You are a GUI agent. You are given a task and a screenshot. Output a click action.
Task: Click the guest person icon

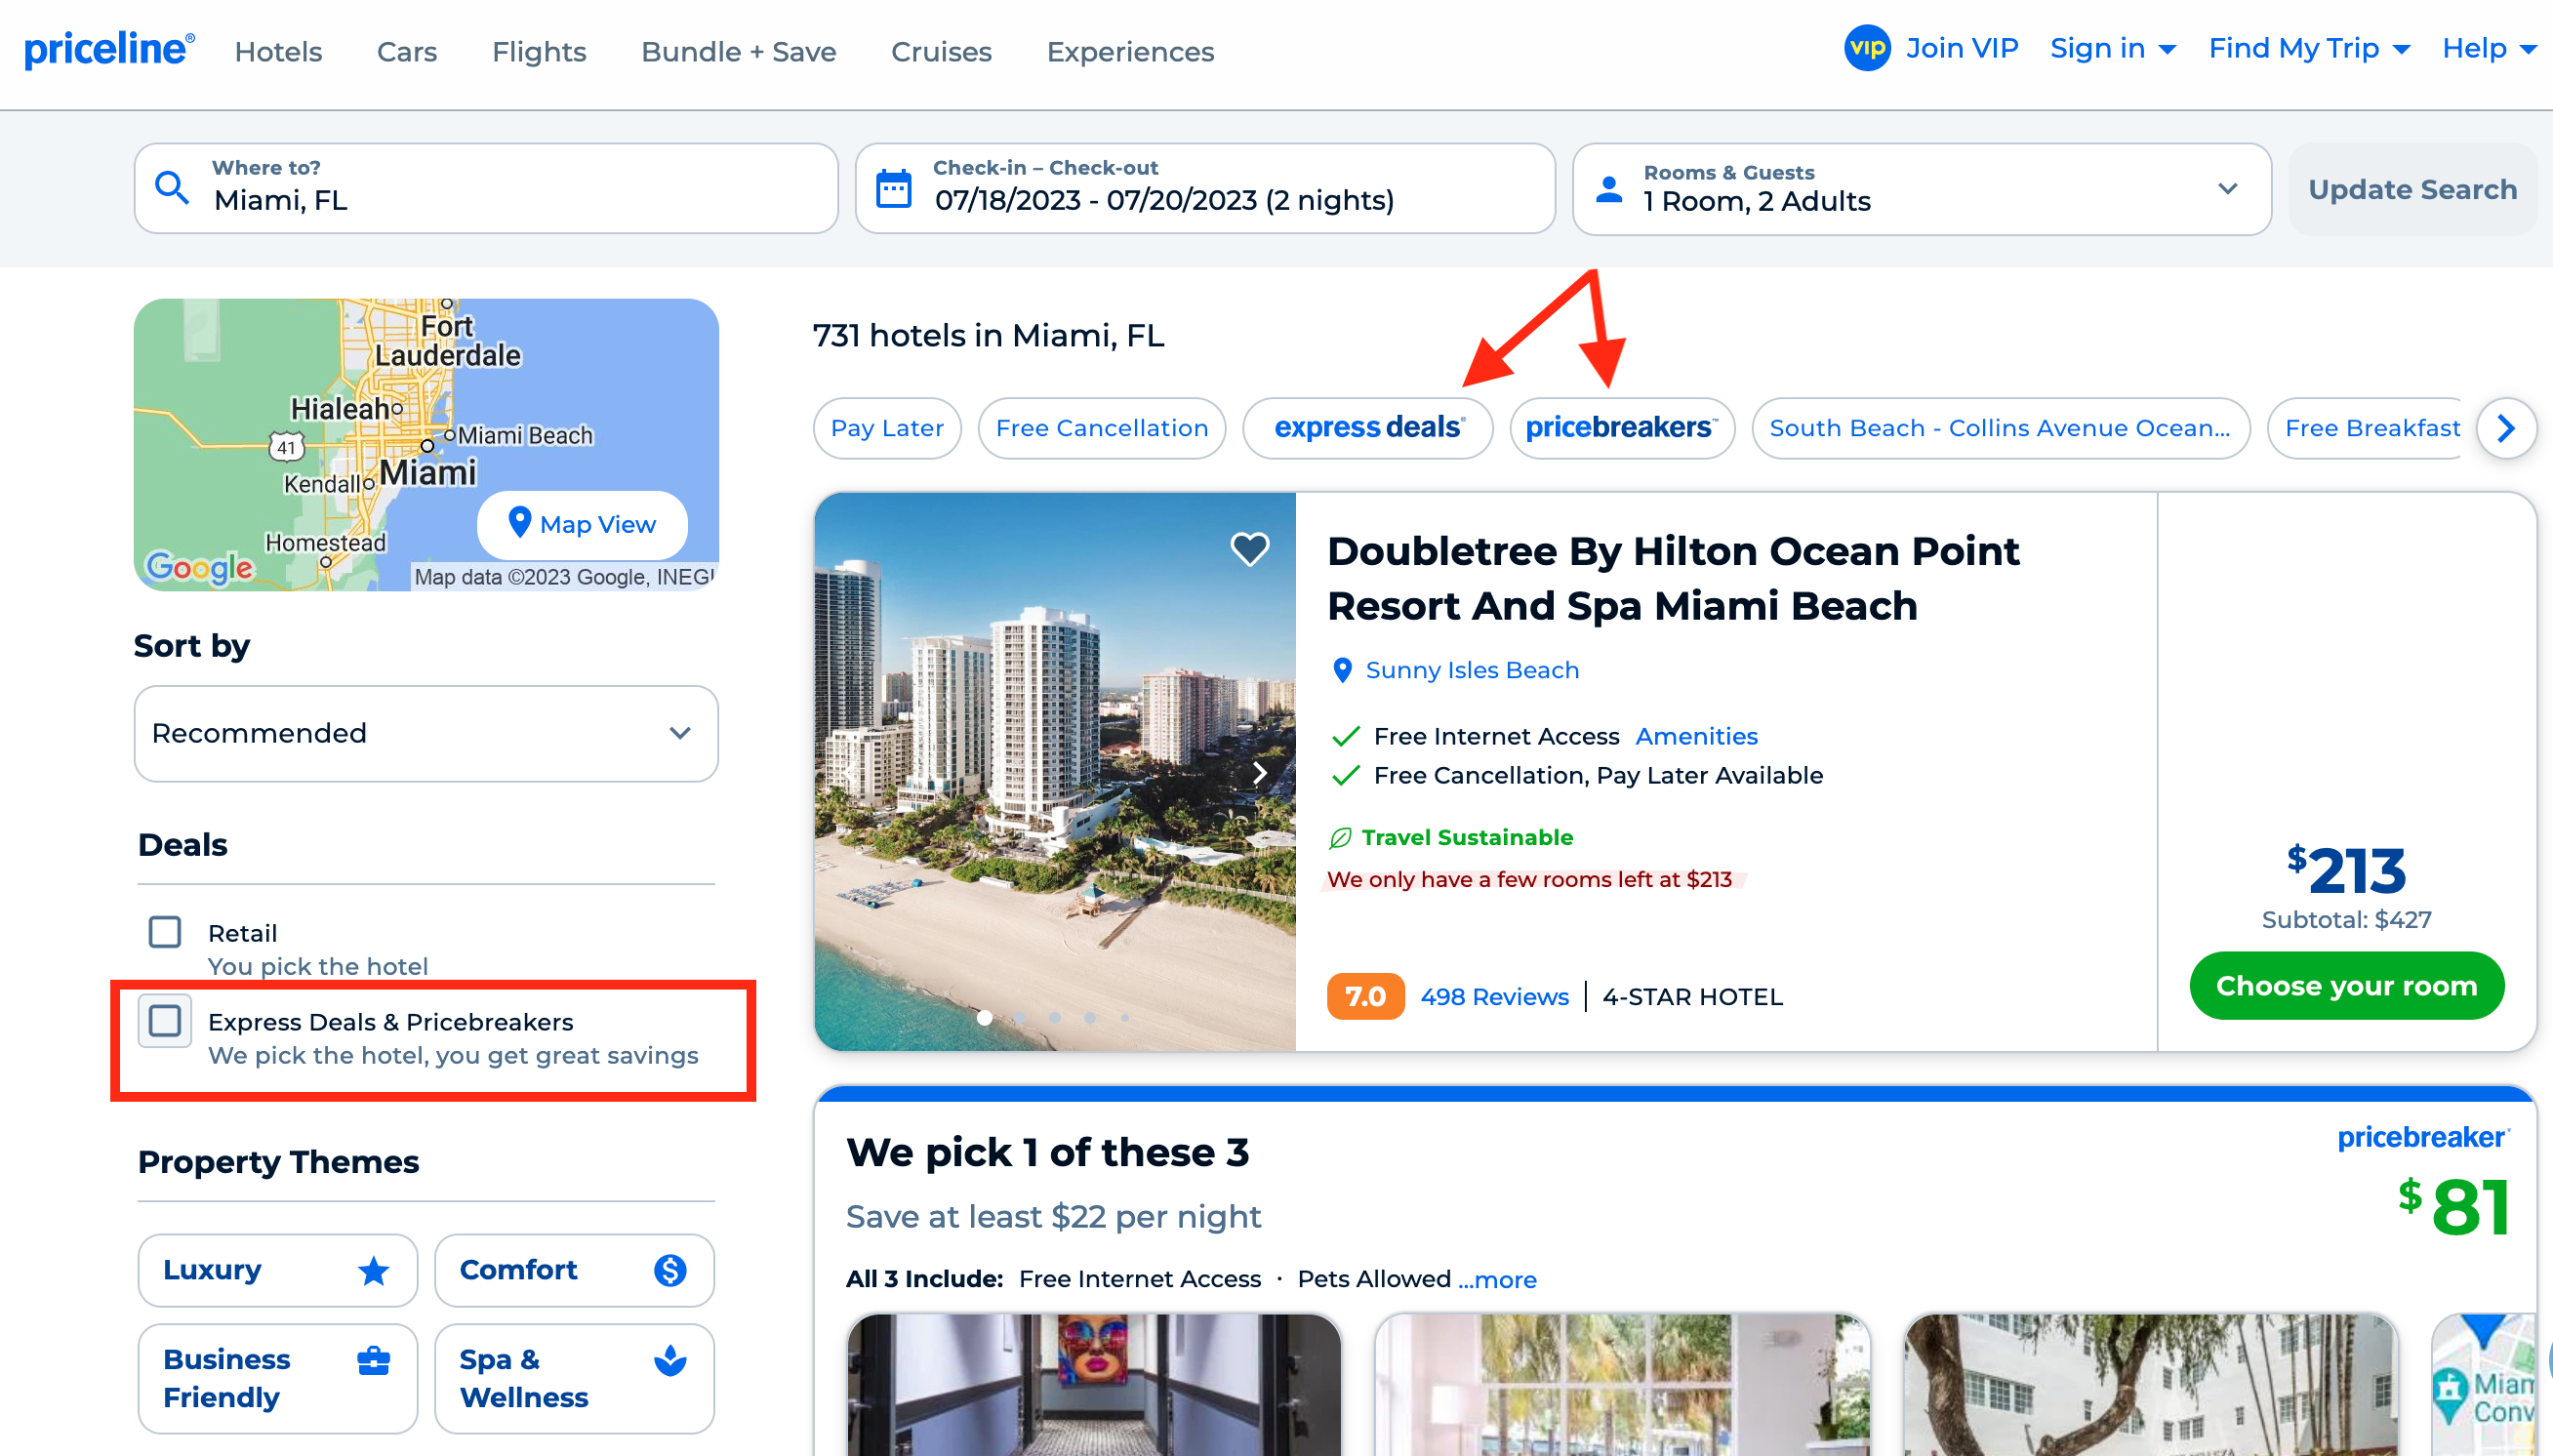coord(1609,189)
